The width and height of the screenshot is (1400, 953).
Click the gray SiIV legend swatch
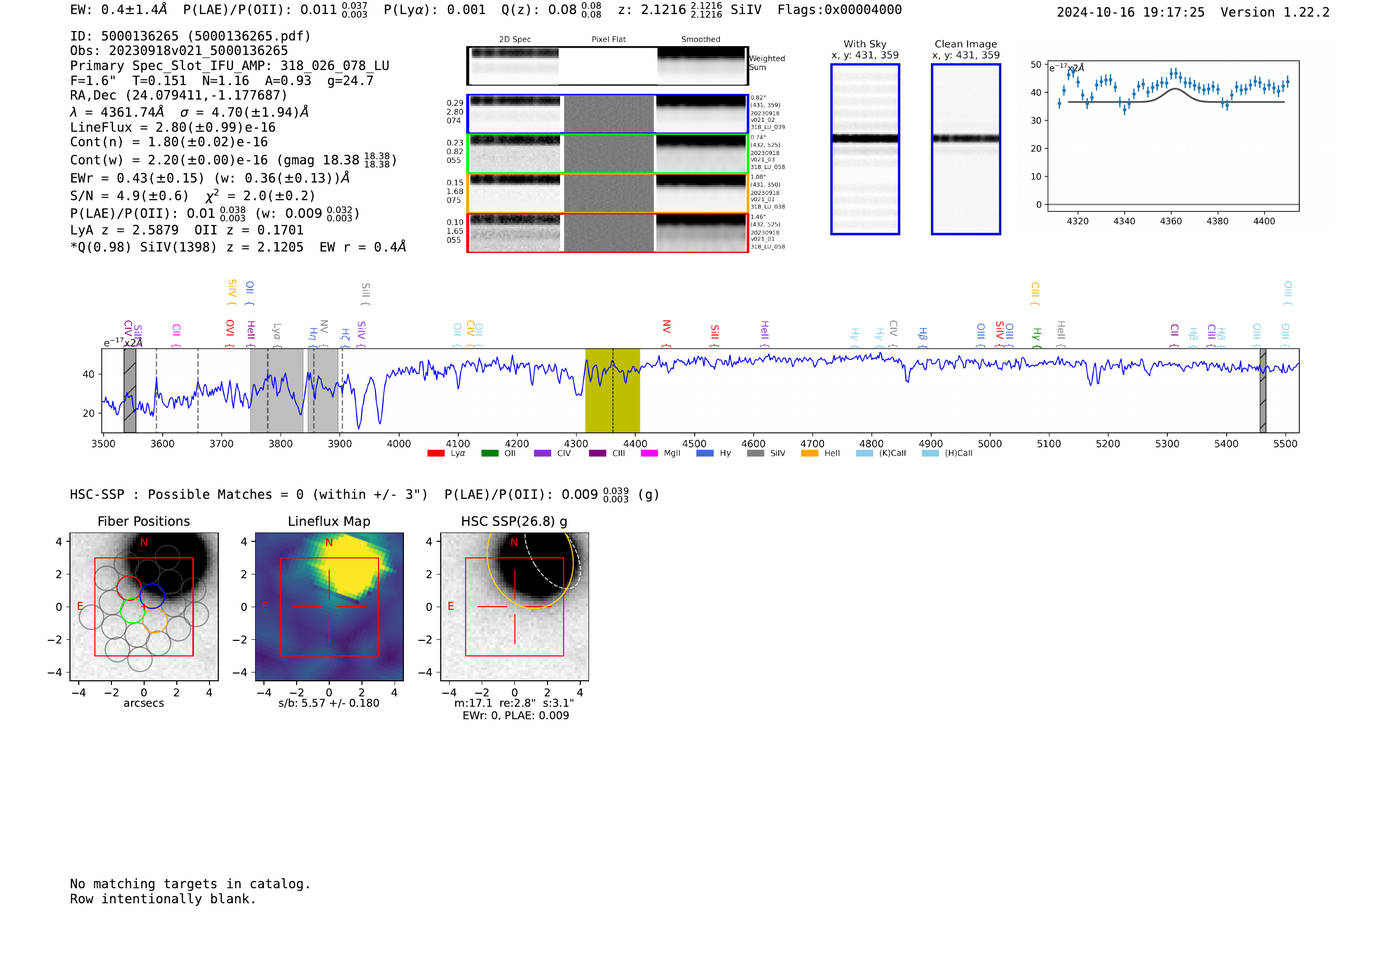click(x=756, y=453)
